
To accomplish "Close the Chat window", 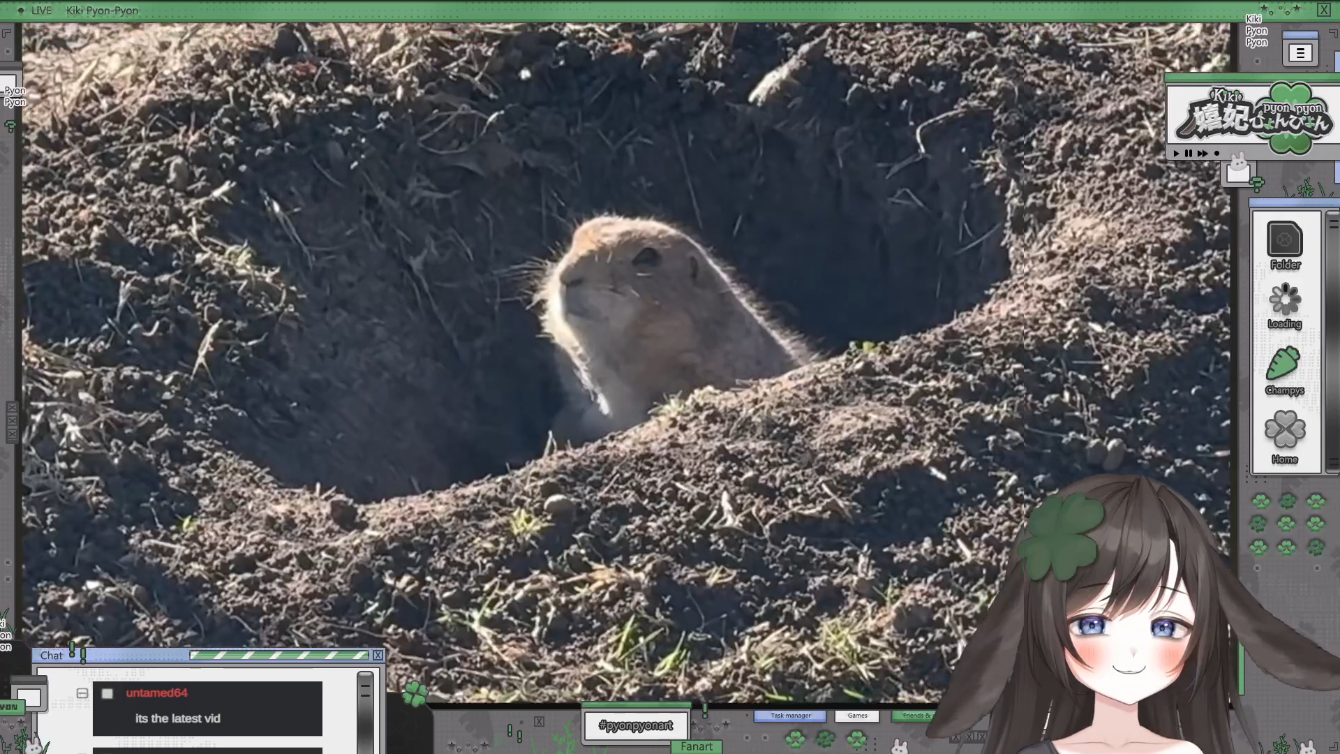I will [377, 656].
